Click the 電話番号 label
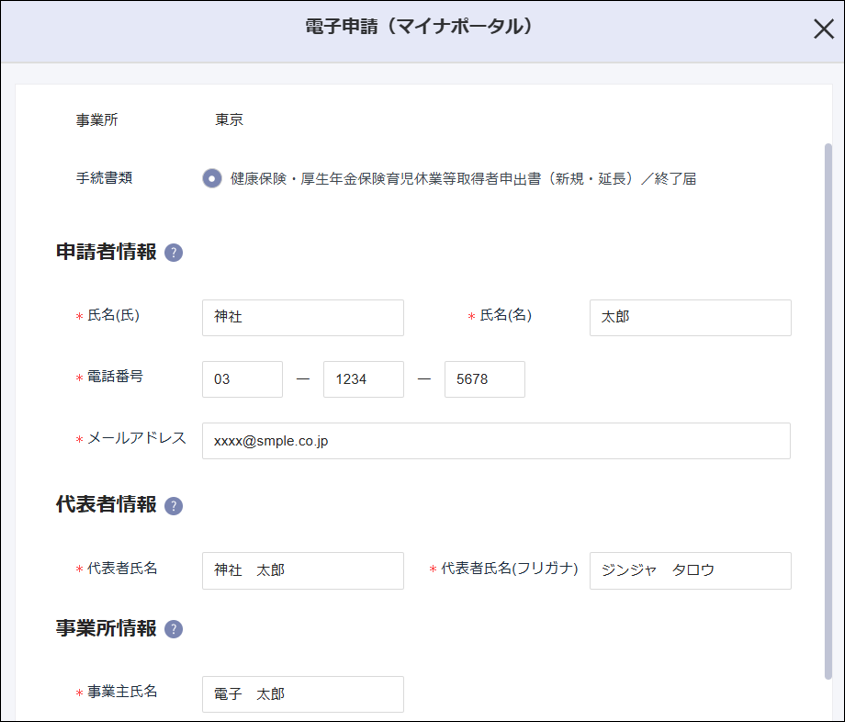The image size is (845, 722). 115,377
